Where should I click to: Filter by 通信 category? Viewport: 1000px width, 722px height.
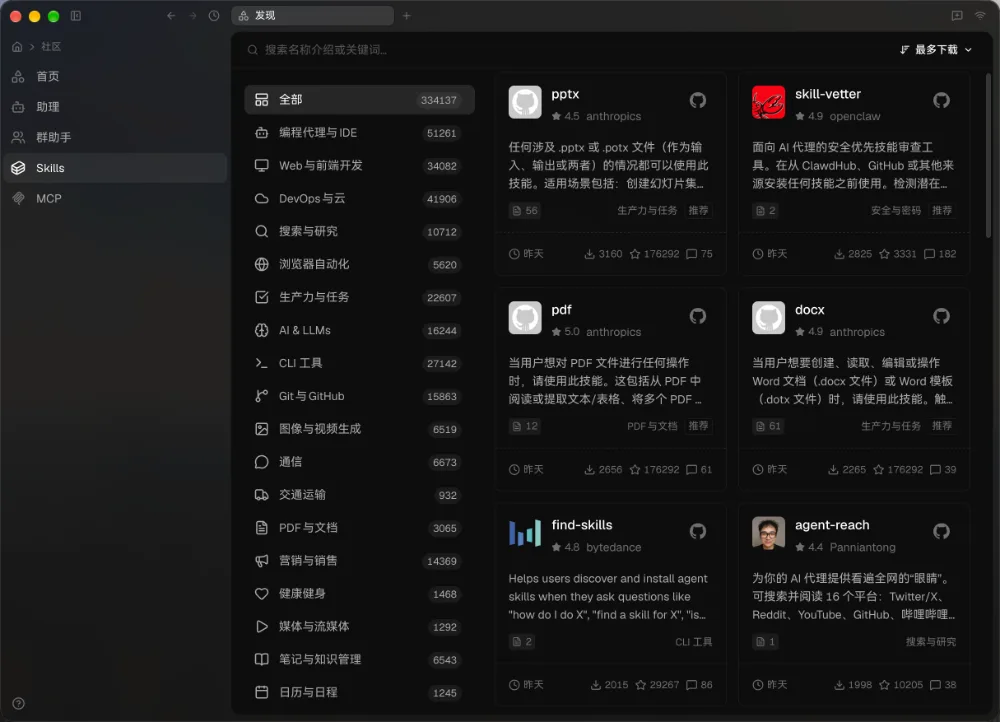[359, 462]
